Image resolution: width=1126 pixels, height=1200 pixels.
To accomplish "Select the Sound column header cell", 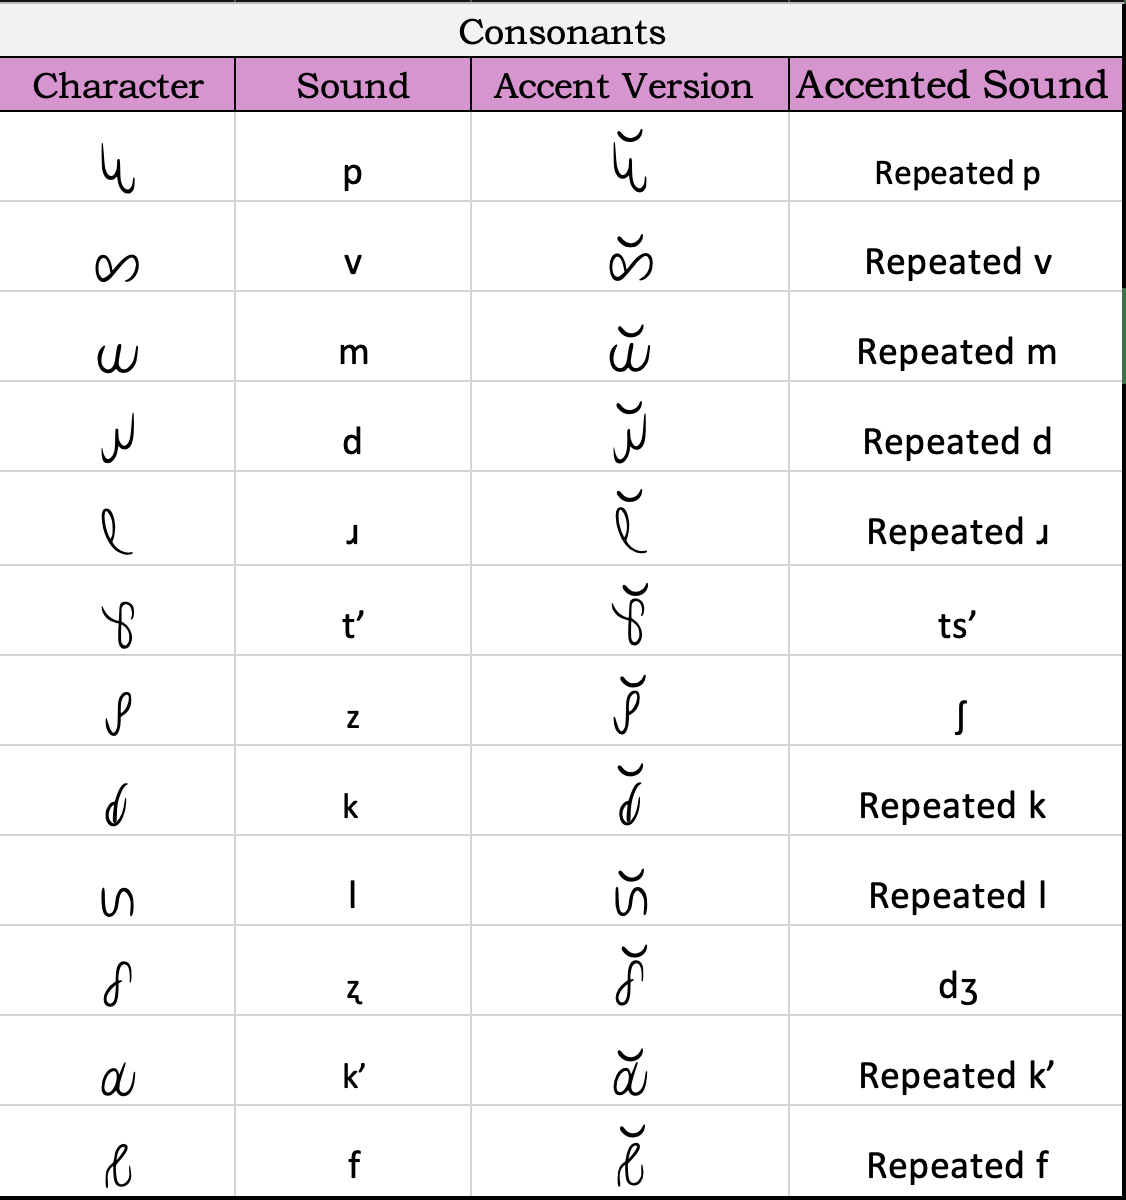I will tap(352, 85).
